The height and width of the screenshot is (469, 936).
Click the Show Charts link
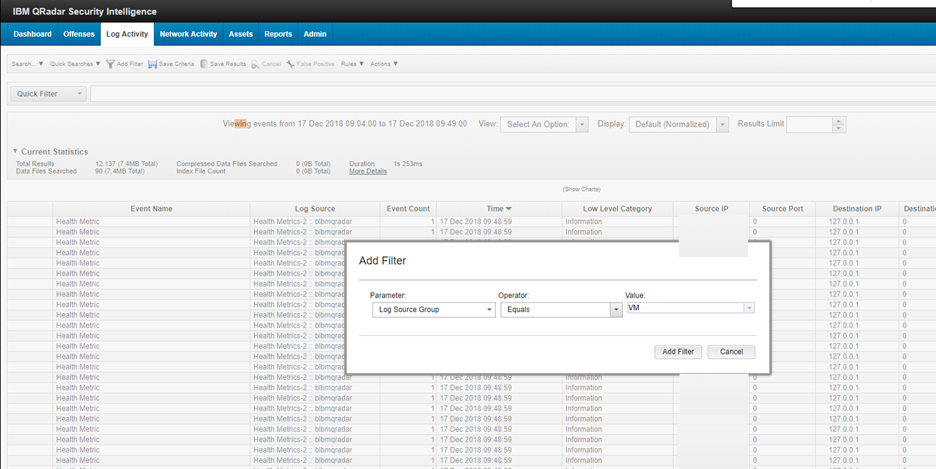click(581, 189)
